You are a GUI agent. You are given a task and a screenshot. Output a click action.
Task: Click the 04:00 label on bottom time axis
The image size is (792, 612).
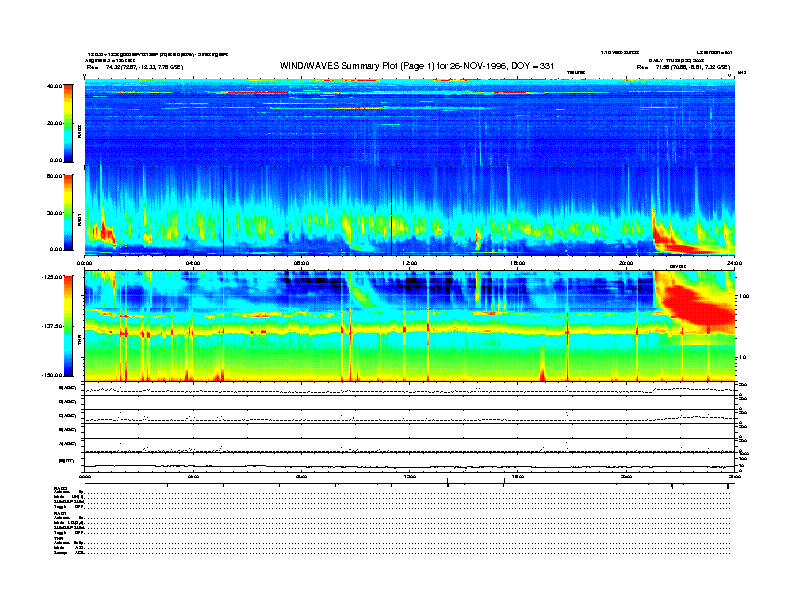[x=193, y=477]
